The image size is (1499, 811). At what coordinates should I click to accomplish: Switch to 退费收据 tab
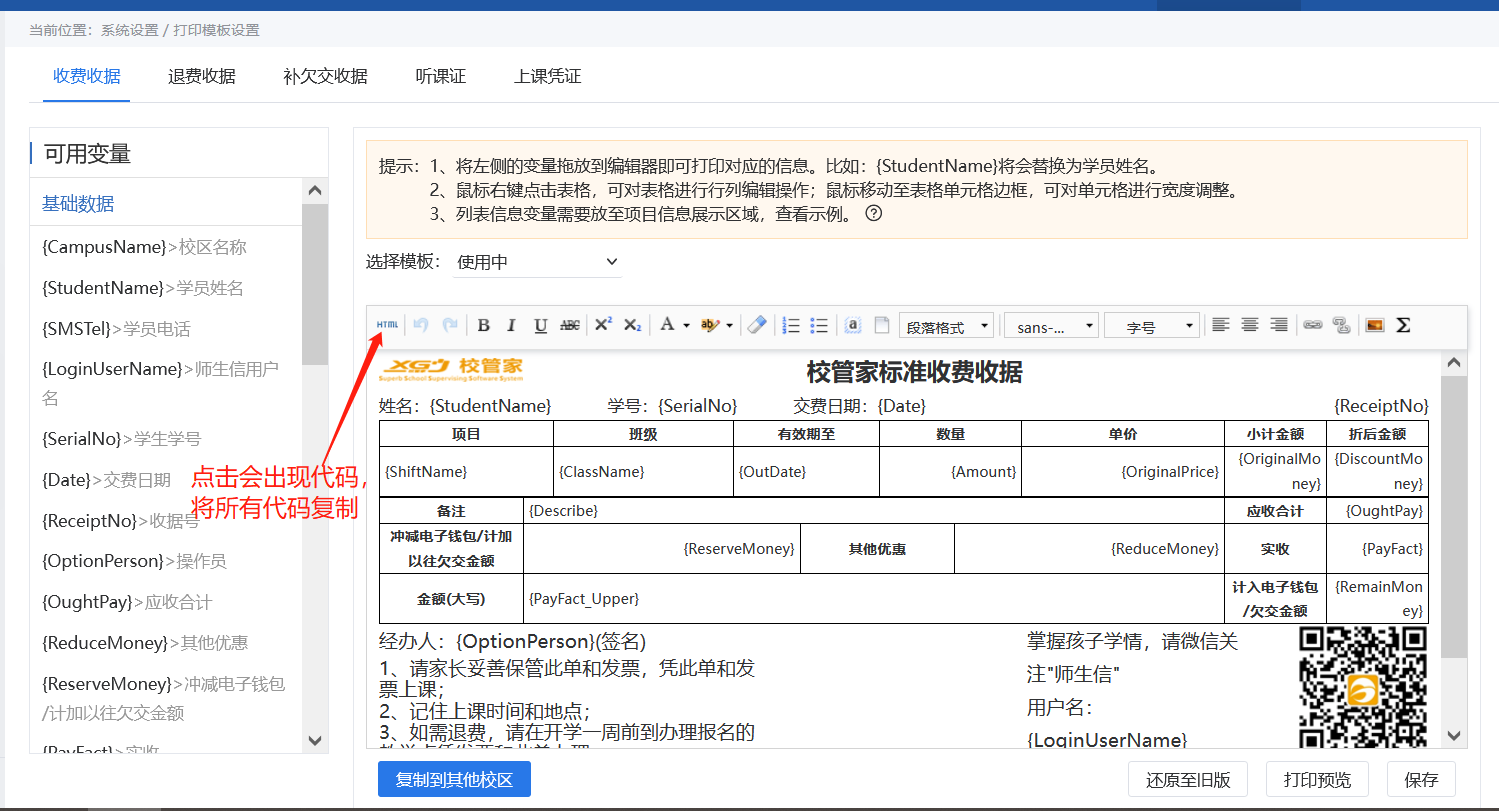pyautogui.click(x=202, y=76)
